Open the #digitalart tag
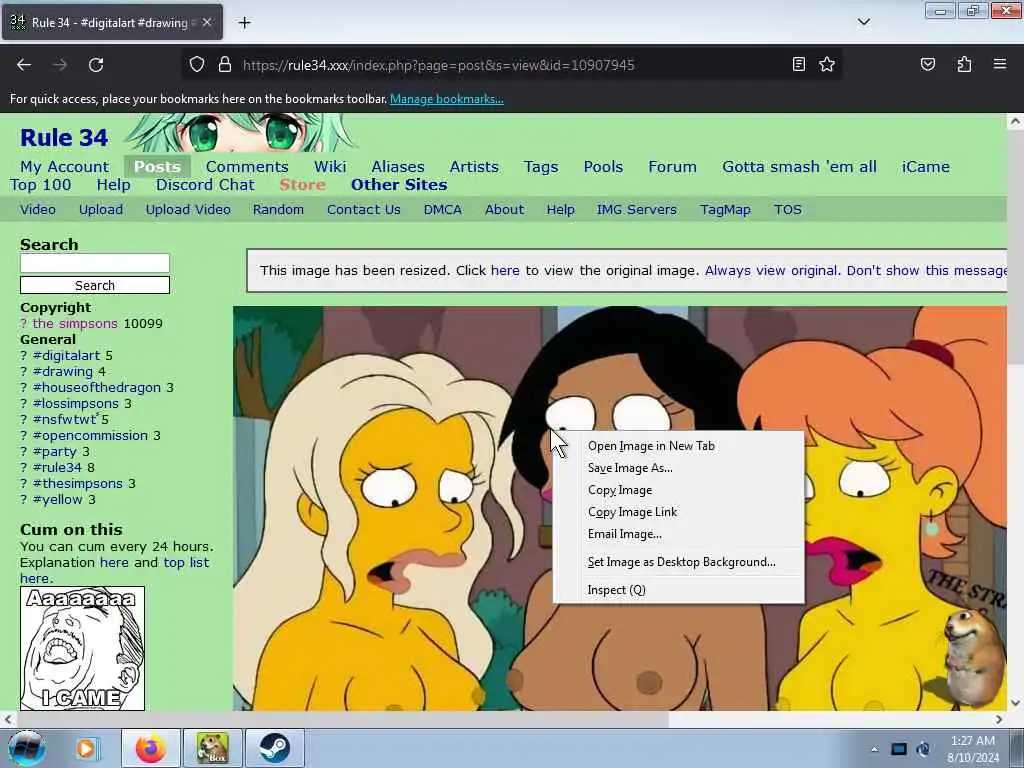 (67, 355)
